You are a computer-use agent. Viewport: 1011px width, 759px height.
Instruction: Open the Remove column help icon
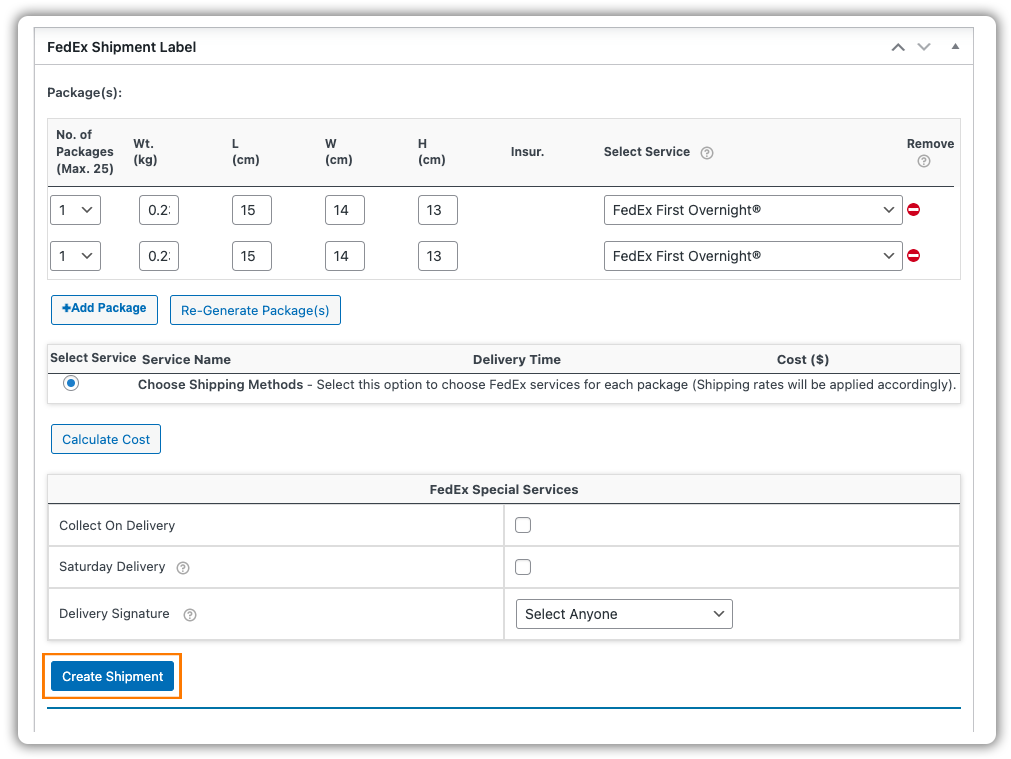click(923, 161)
